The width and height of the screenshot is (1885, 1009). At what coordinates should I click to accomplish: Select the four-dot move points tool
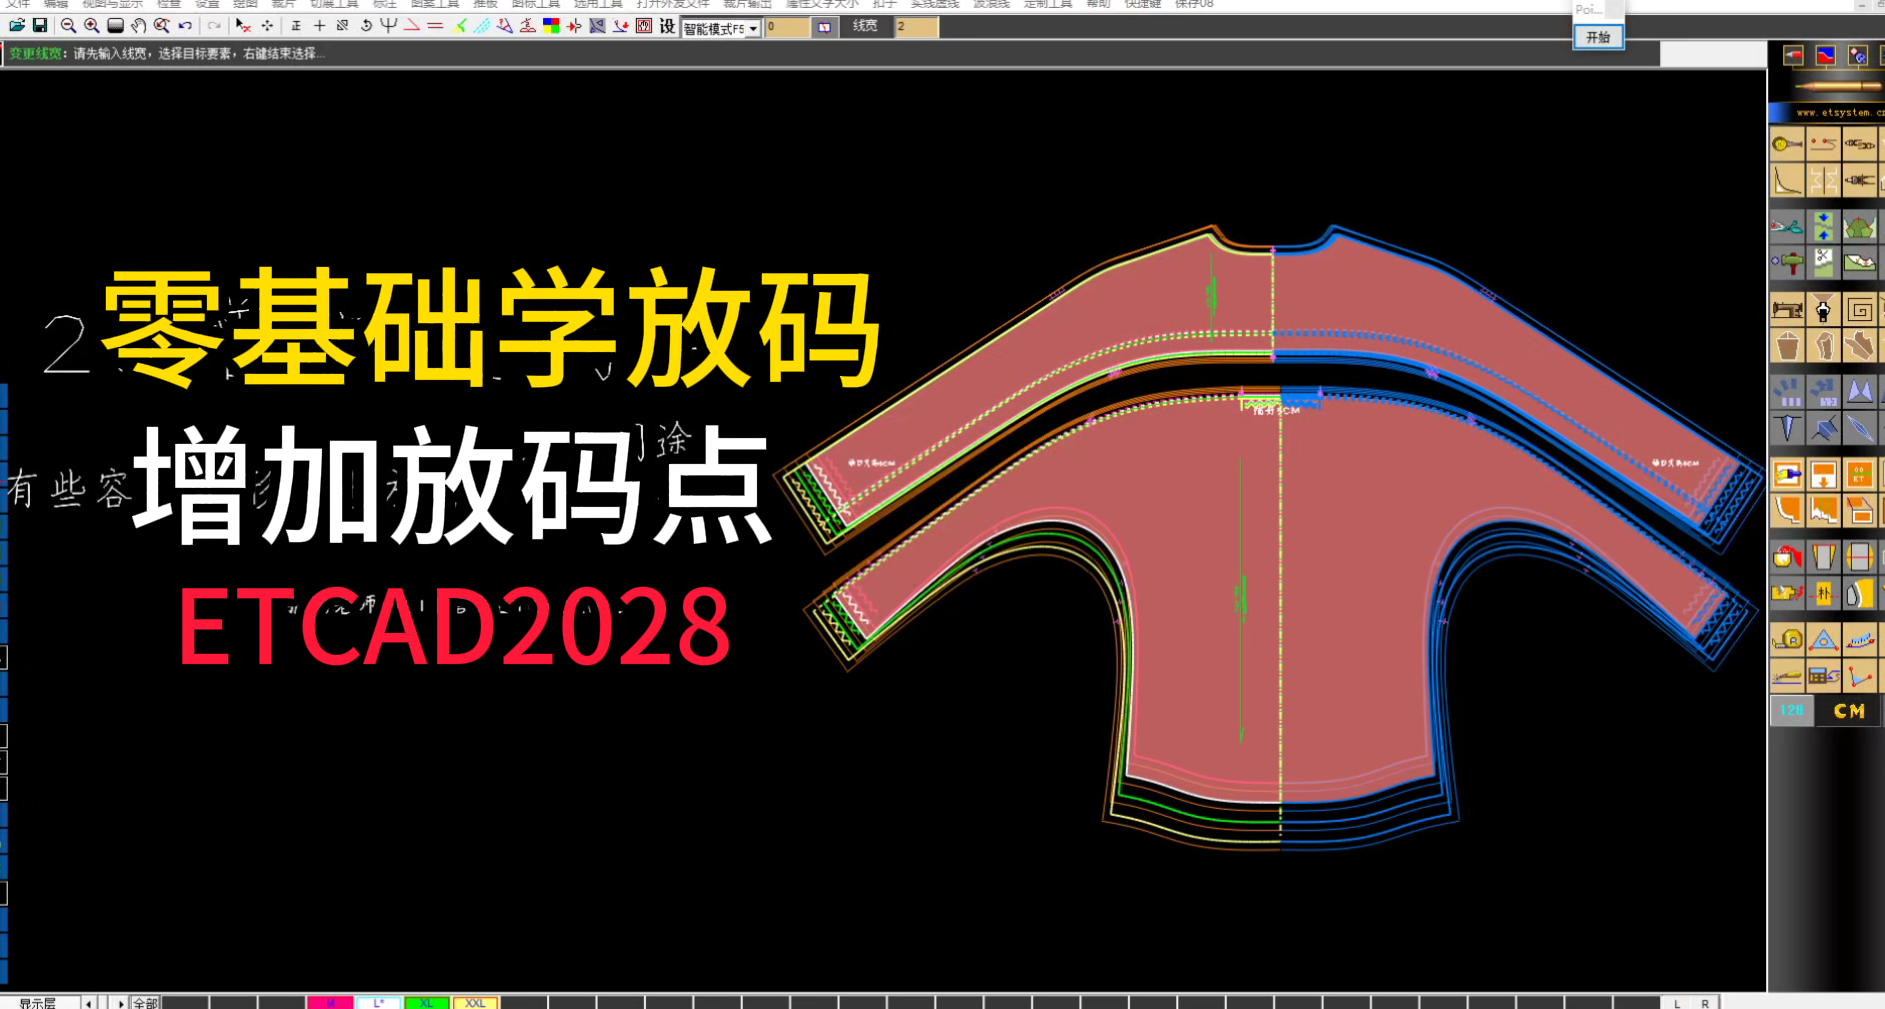coord(267,26)
